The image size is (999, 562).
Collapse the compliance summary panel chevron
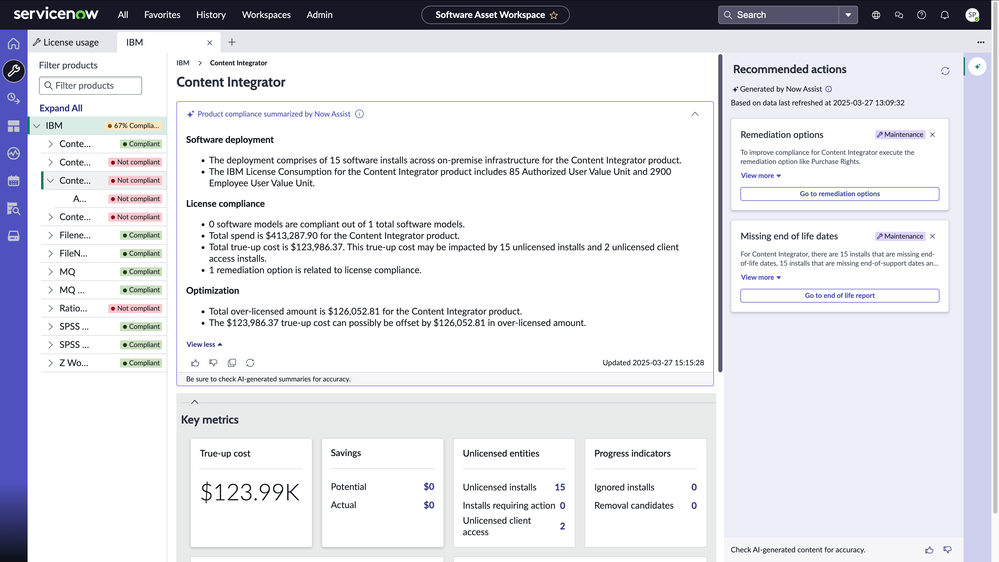pos(694,114)
